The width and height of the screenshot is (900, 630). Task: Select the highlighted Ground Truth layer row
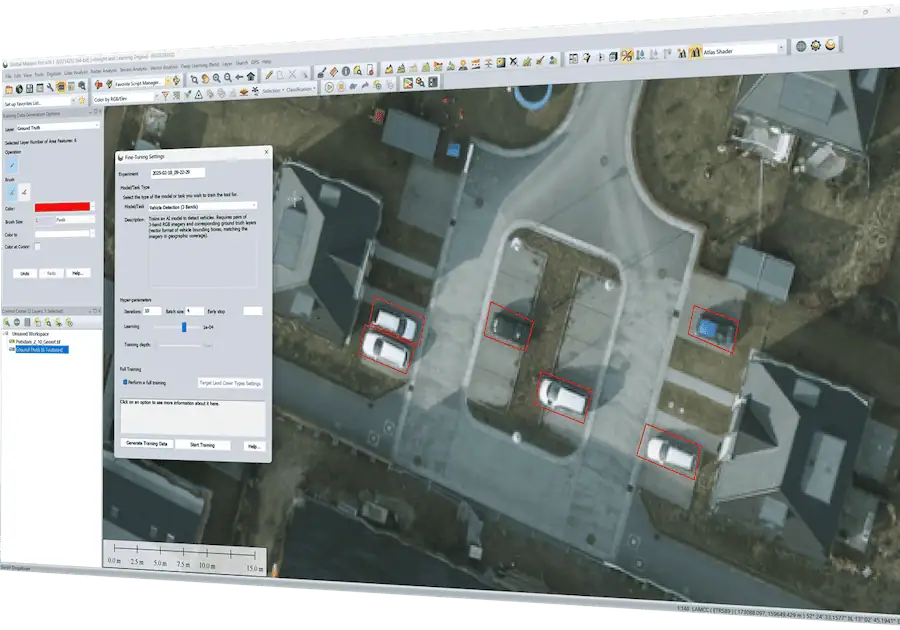[x=41, y=349]
